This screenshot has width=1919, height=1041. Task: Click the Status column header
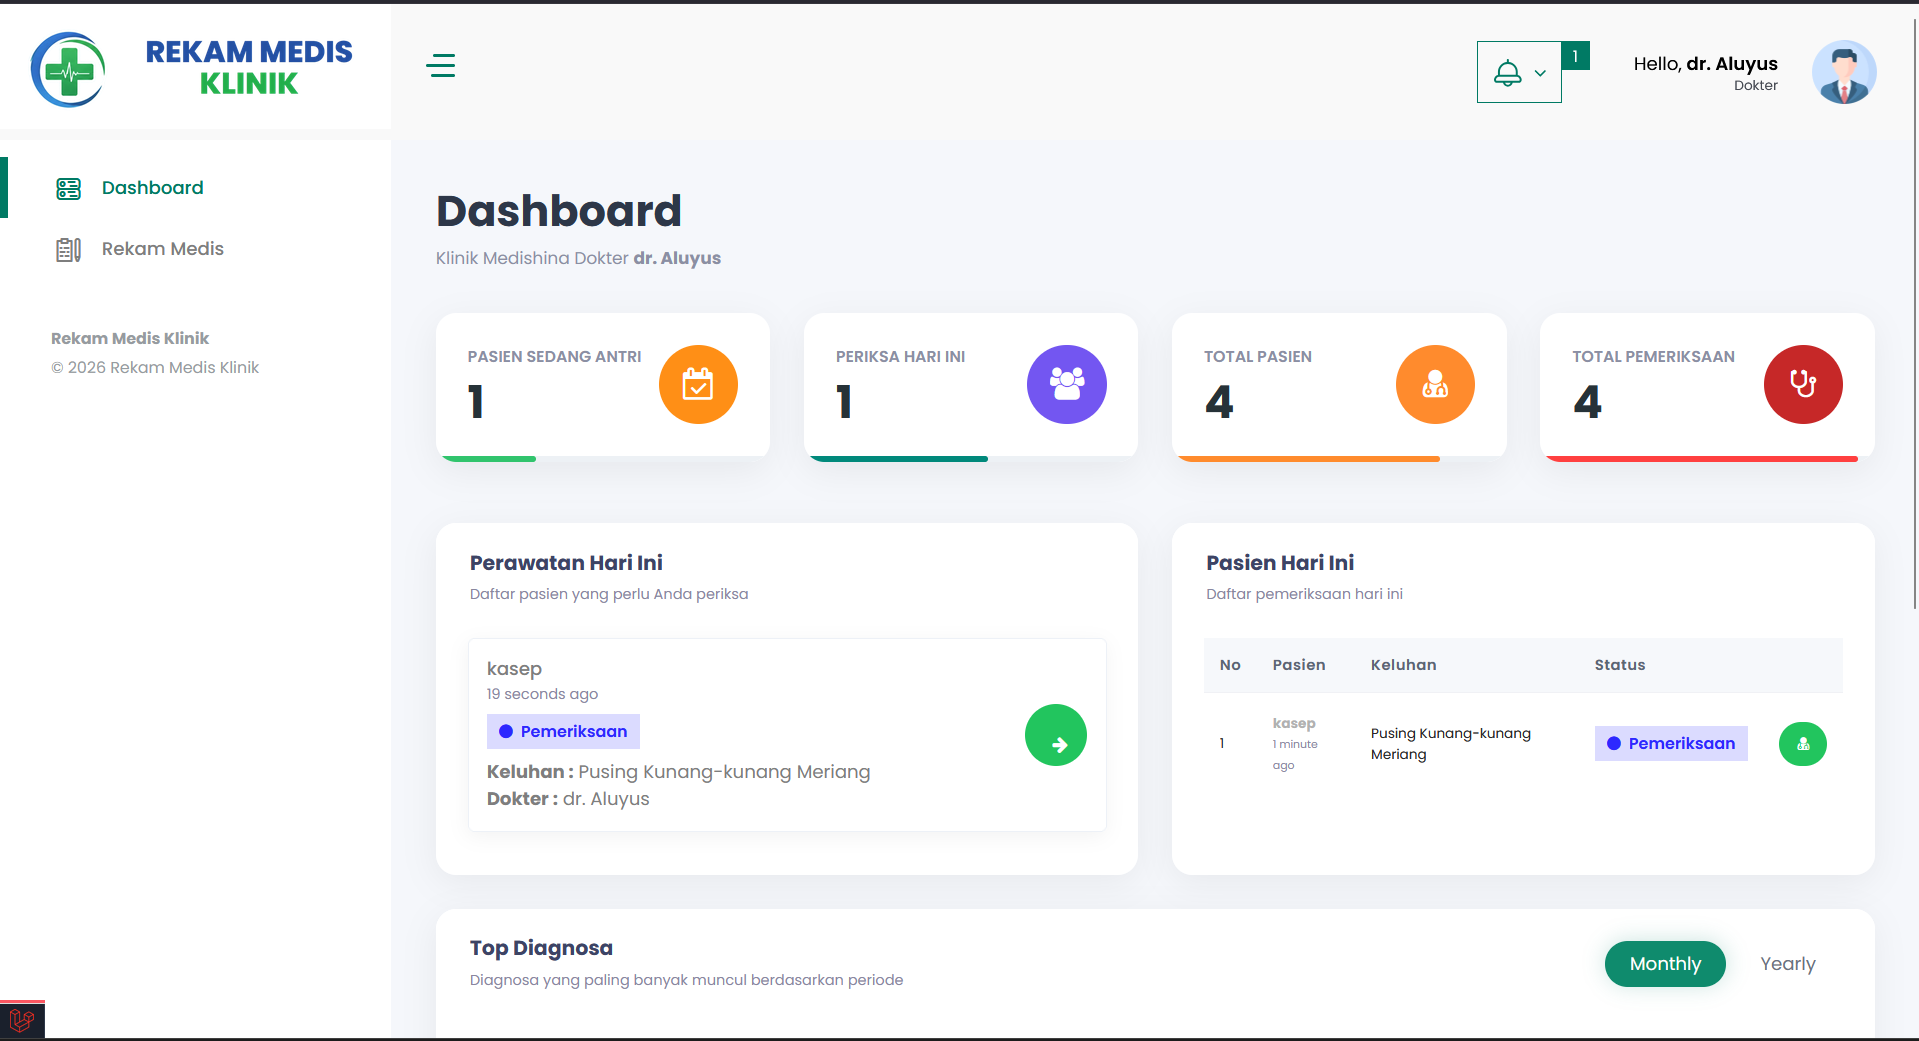1619,665
